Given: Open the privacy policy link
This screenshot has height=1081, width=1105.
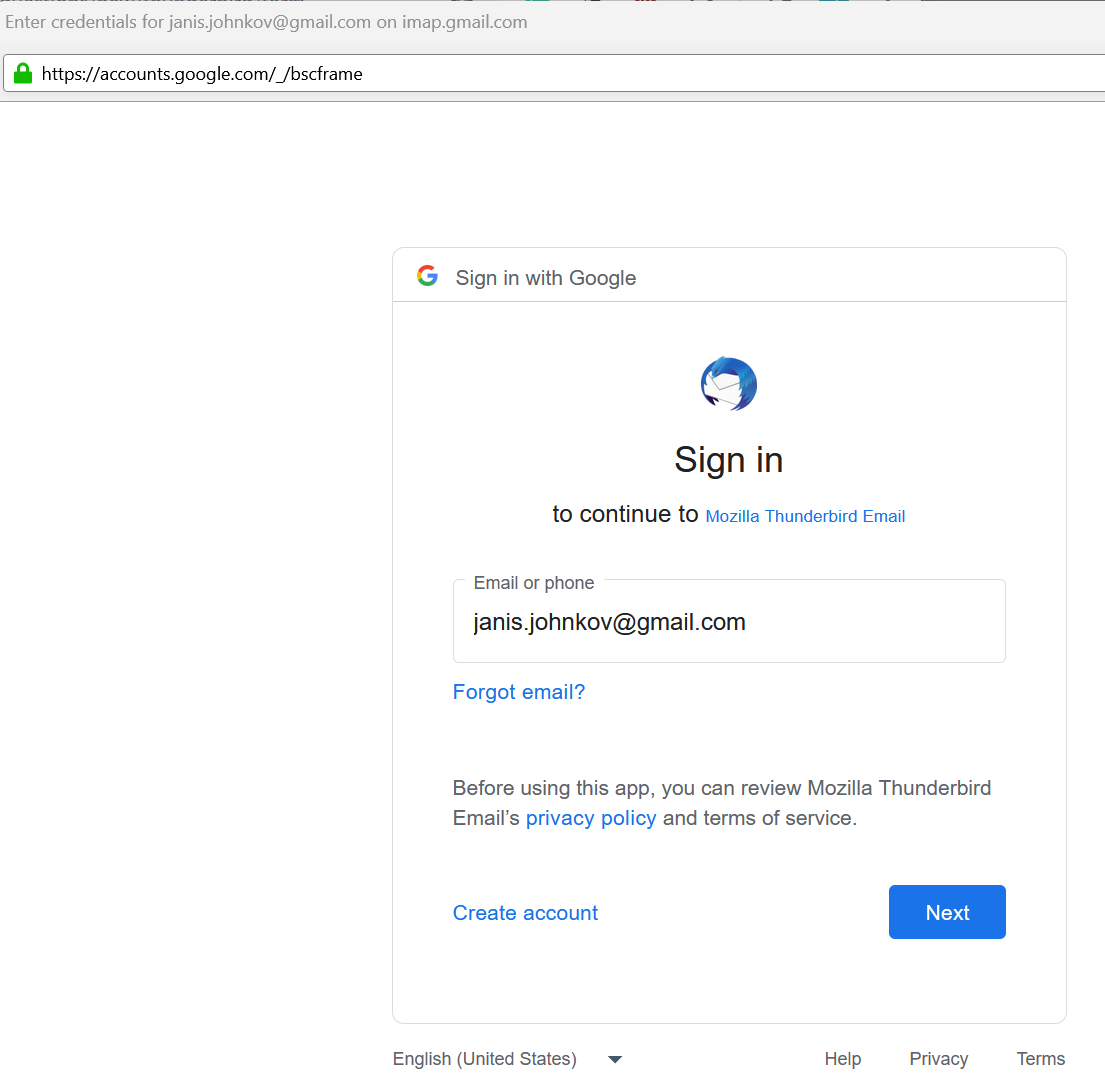Looking at the screenshot, I should pos(591,817).
